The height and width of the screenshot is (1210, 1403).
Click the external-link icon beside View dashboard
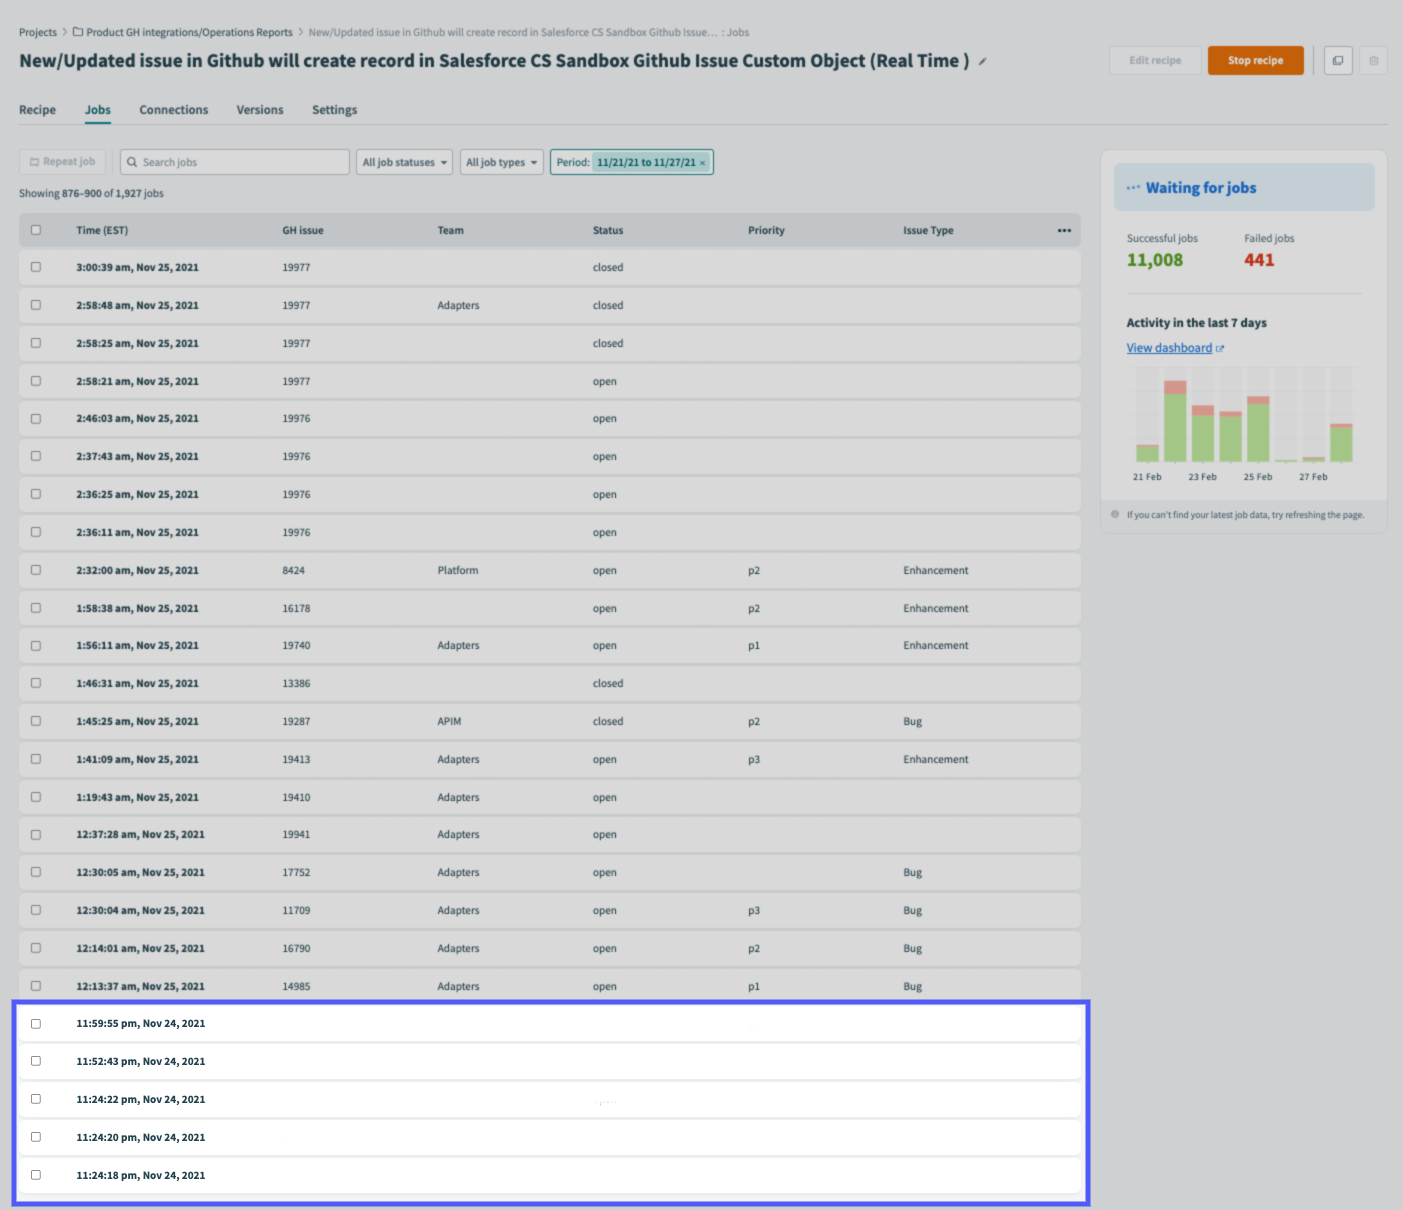(x=1221, y=348)
